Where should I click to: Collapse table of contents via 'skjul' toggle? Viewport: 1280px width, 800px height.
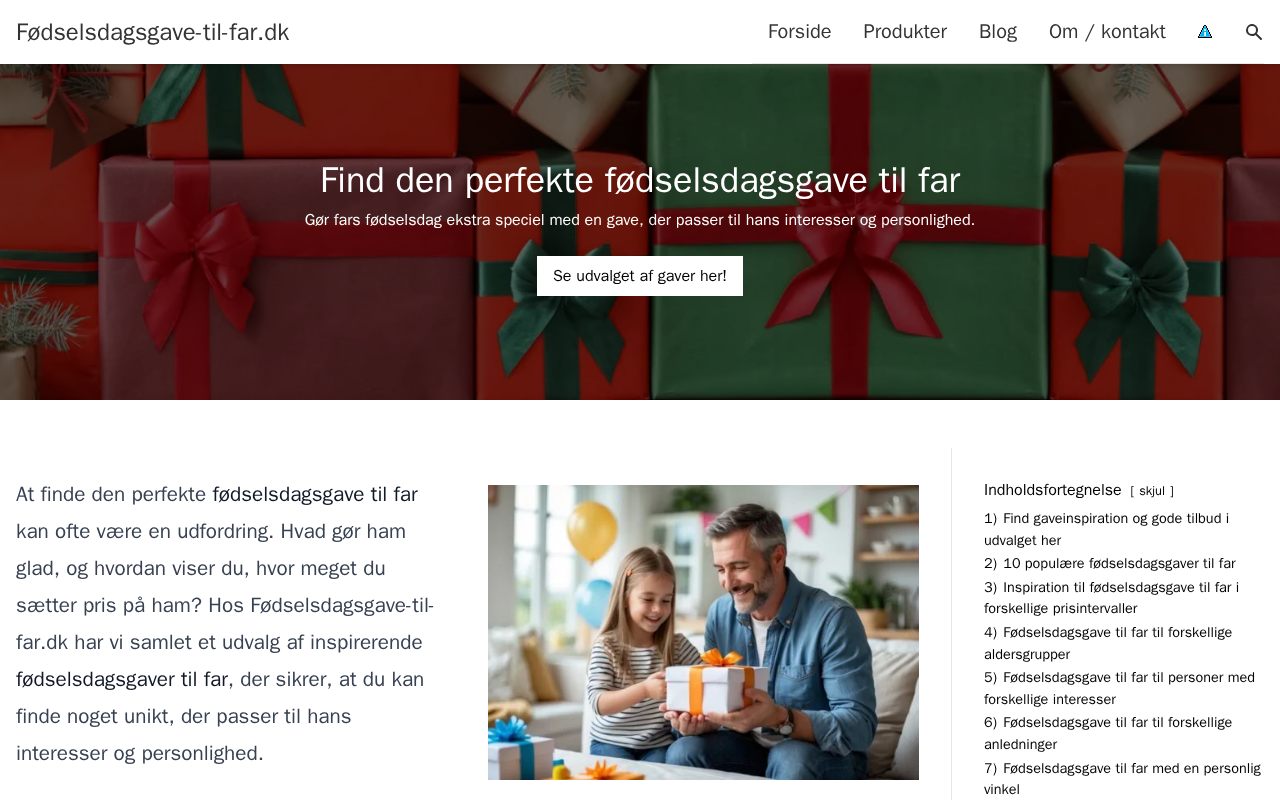pyautogui.click(x=1152, y=491)
